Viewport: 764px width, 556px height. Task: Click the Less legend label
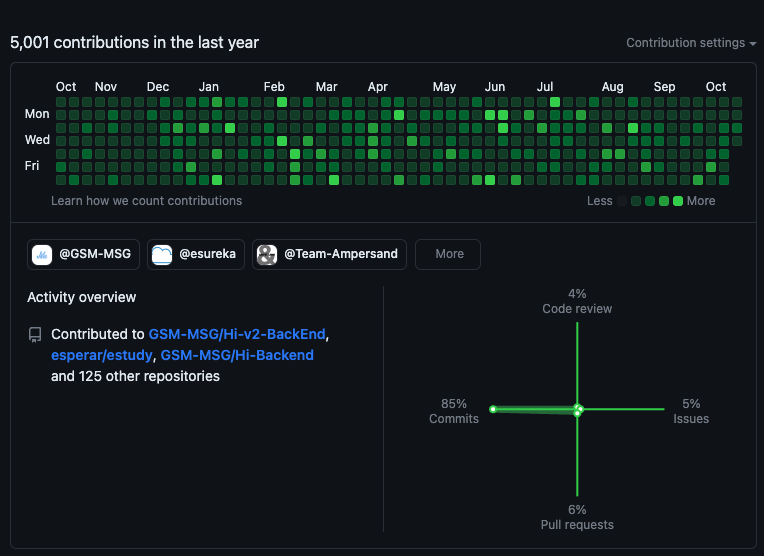(x=599, y=201)
